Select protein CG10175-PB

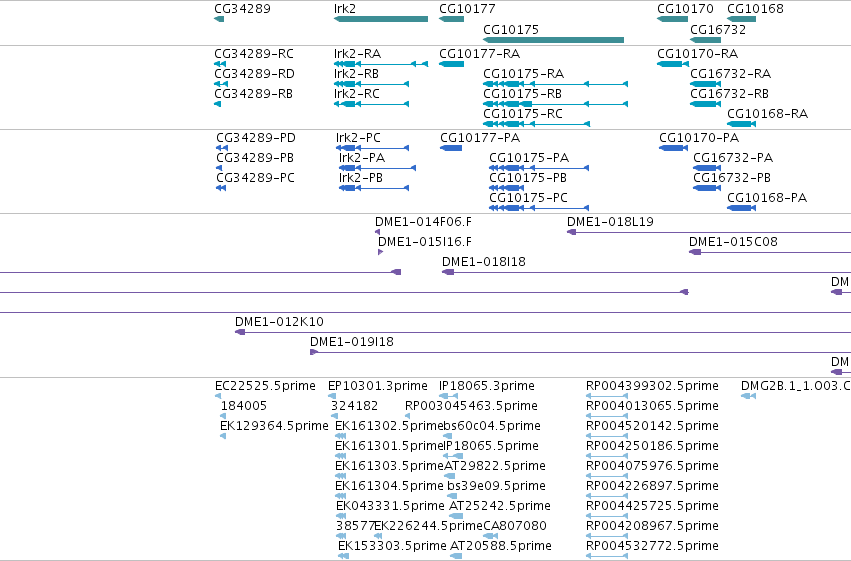[x=528, y=178]
